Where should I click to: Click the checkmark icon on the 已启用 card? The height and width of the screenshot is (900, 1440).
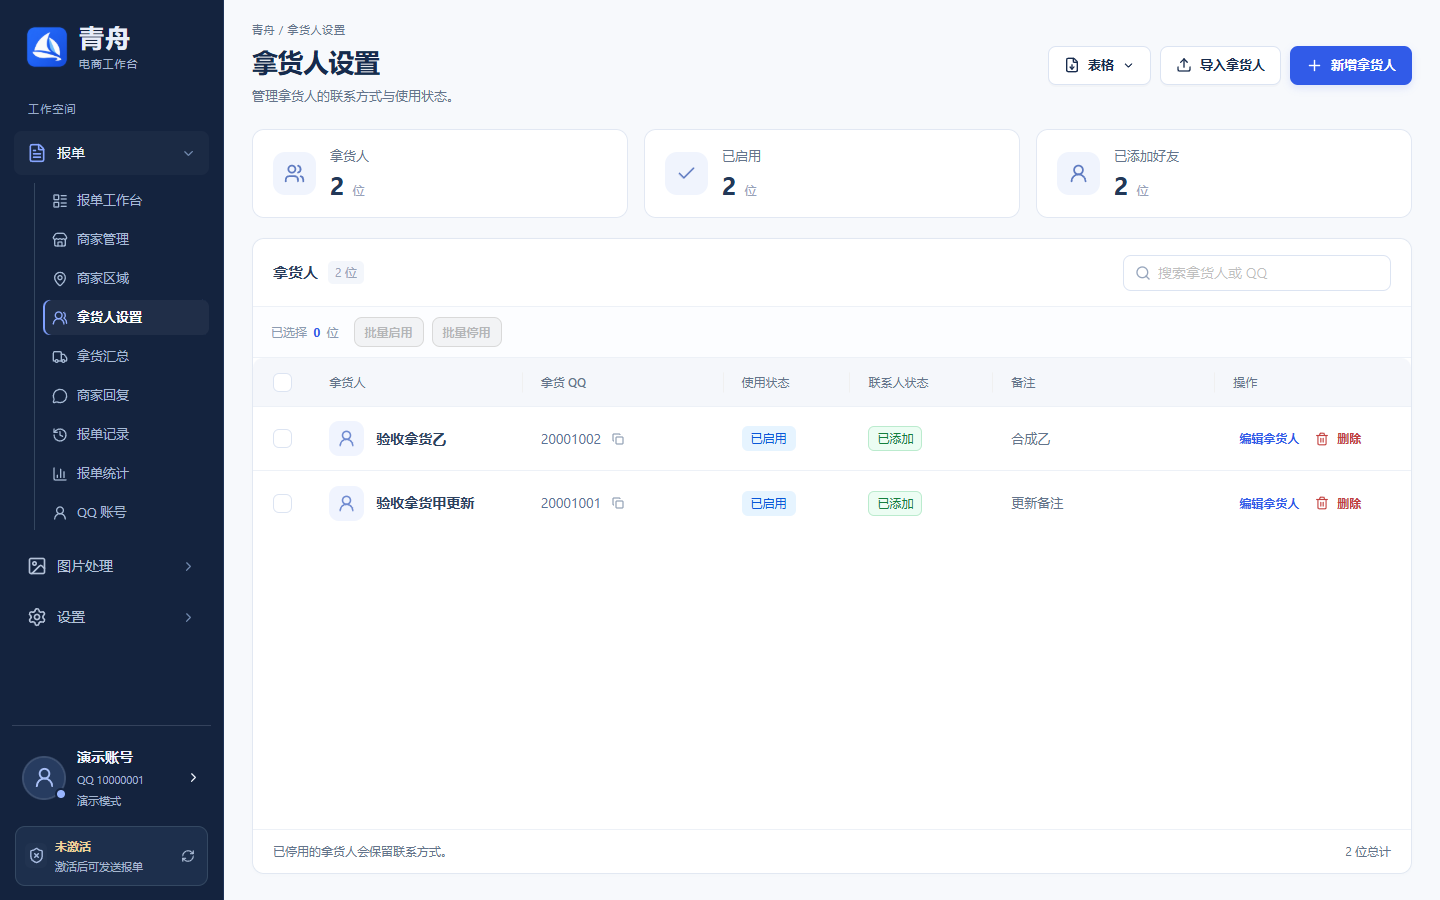point(686,173)
